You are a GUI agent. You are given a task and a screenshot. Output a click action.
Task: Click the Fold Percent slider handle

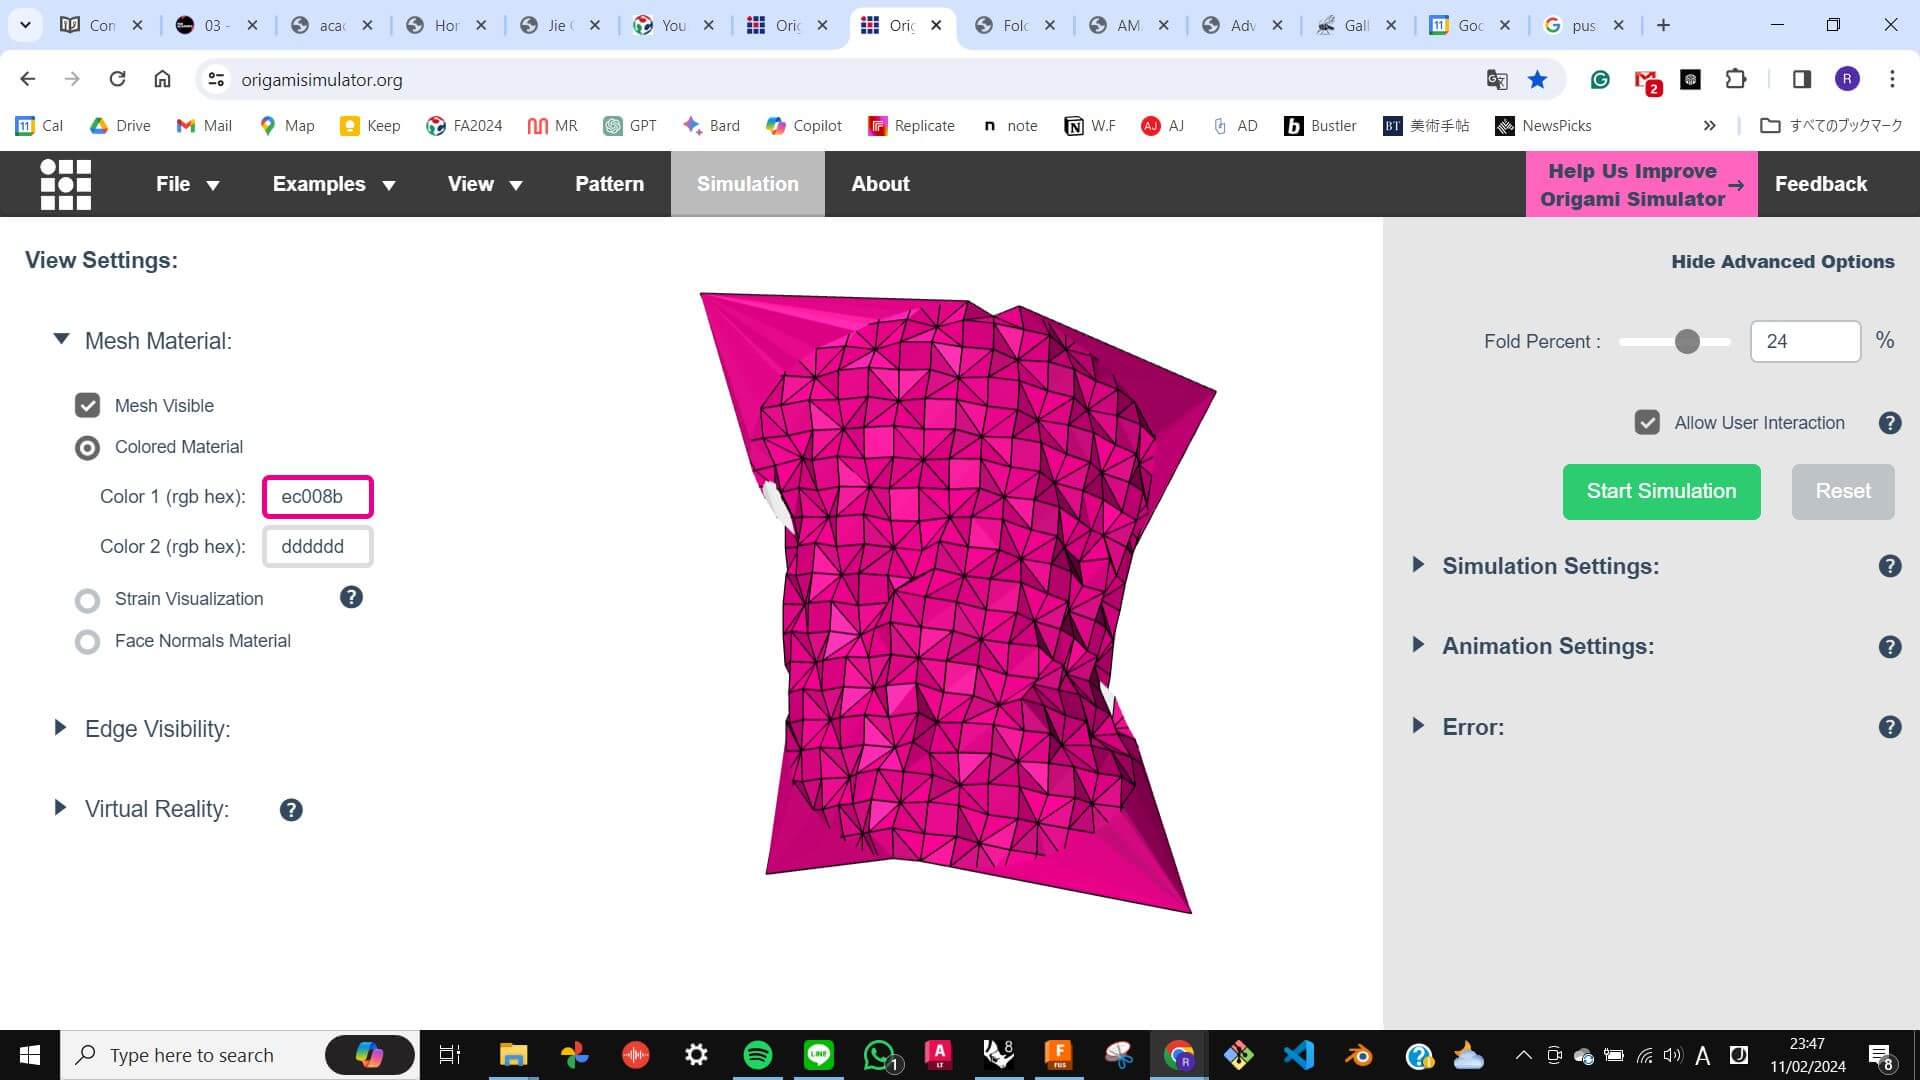1686,342
